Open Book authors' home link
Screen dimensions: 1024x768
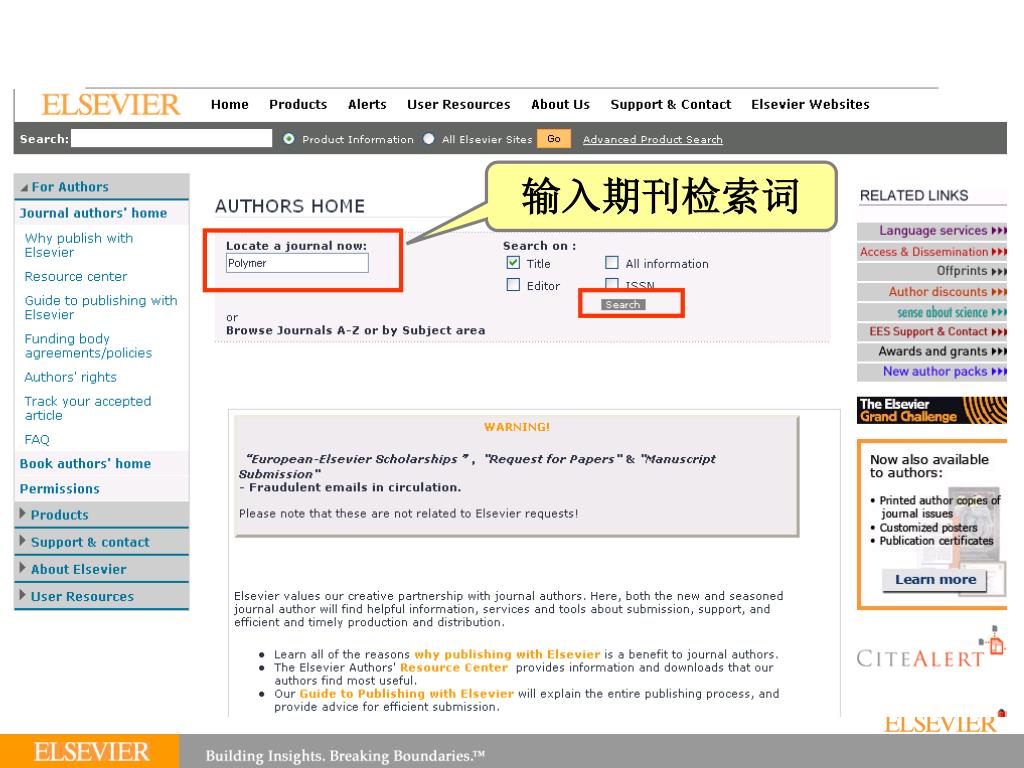point(85,464)
